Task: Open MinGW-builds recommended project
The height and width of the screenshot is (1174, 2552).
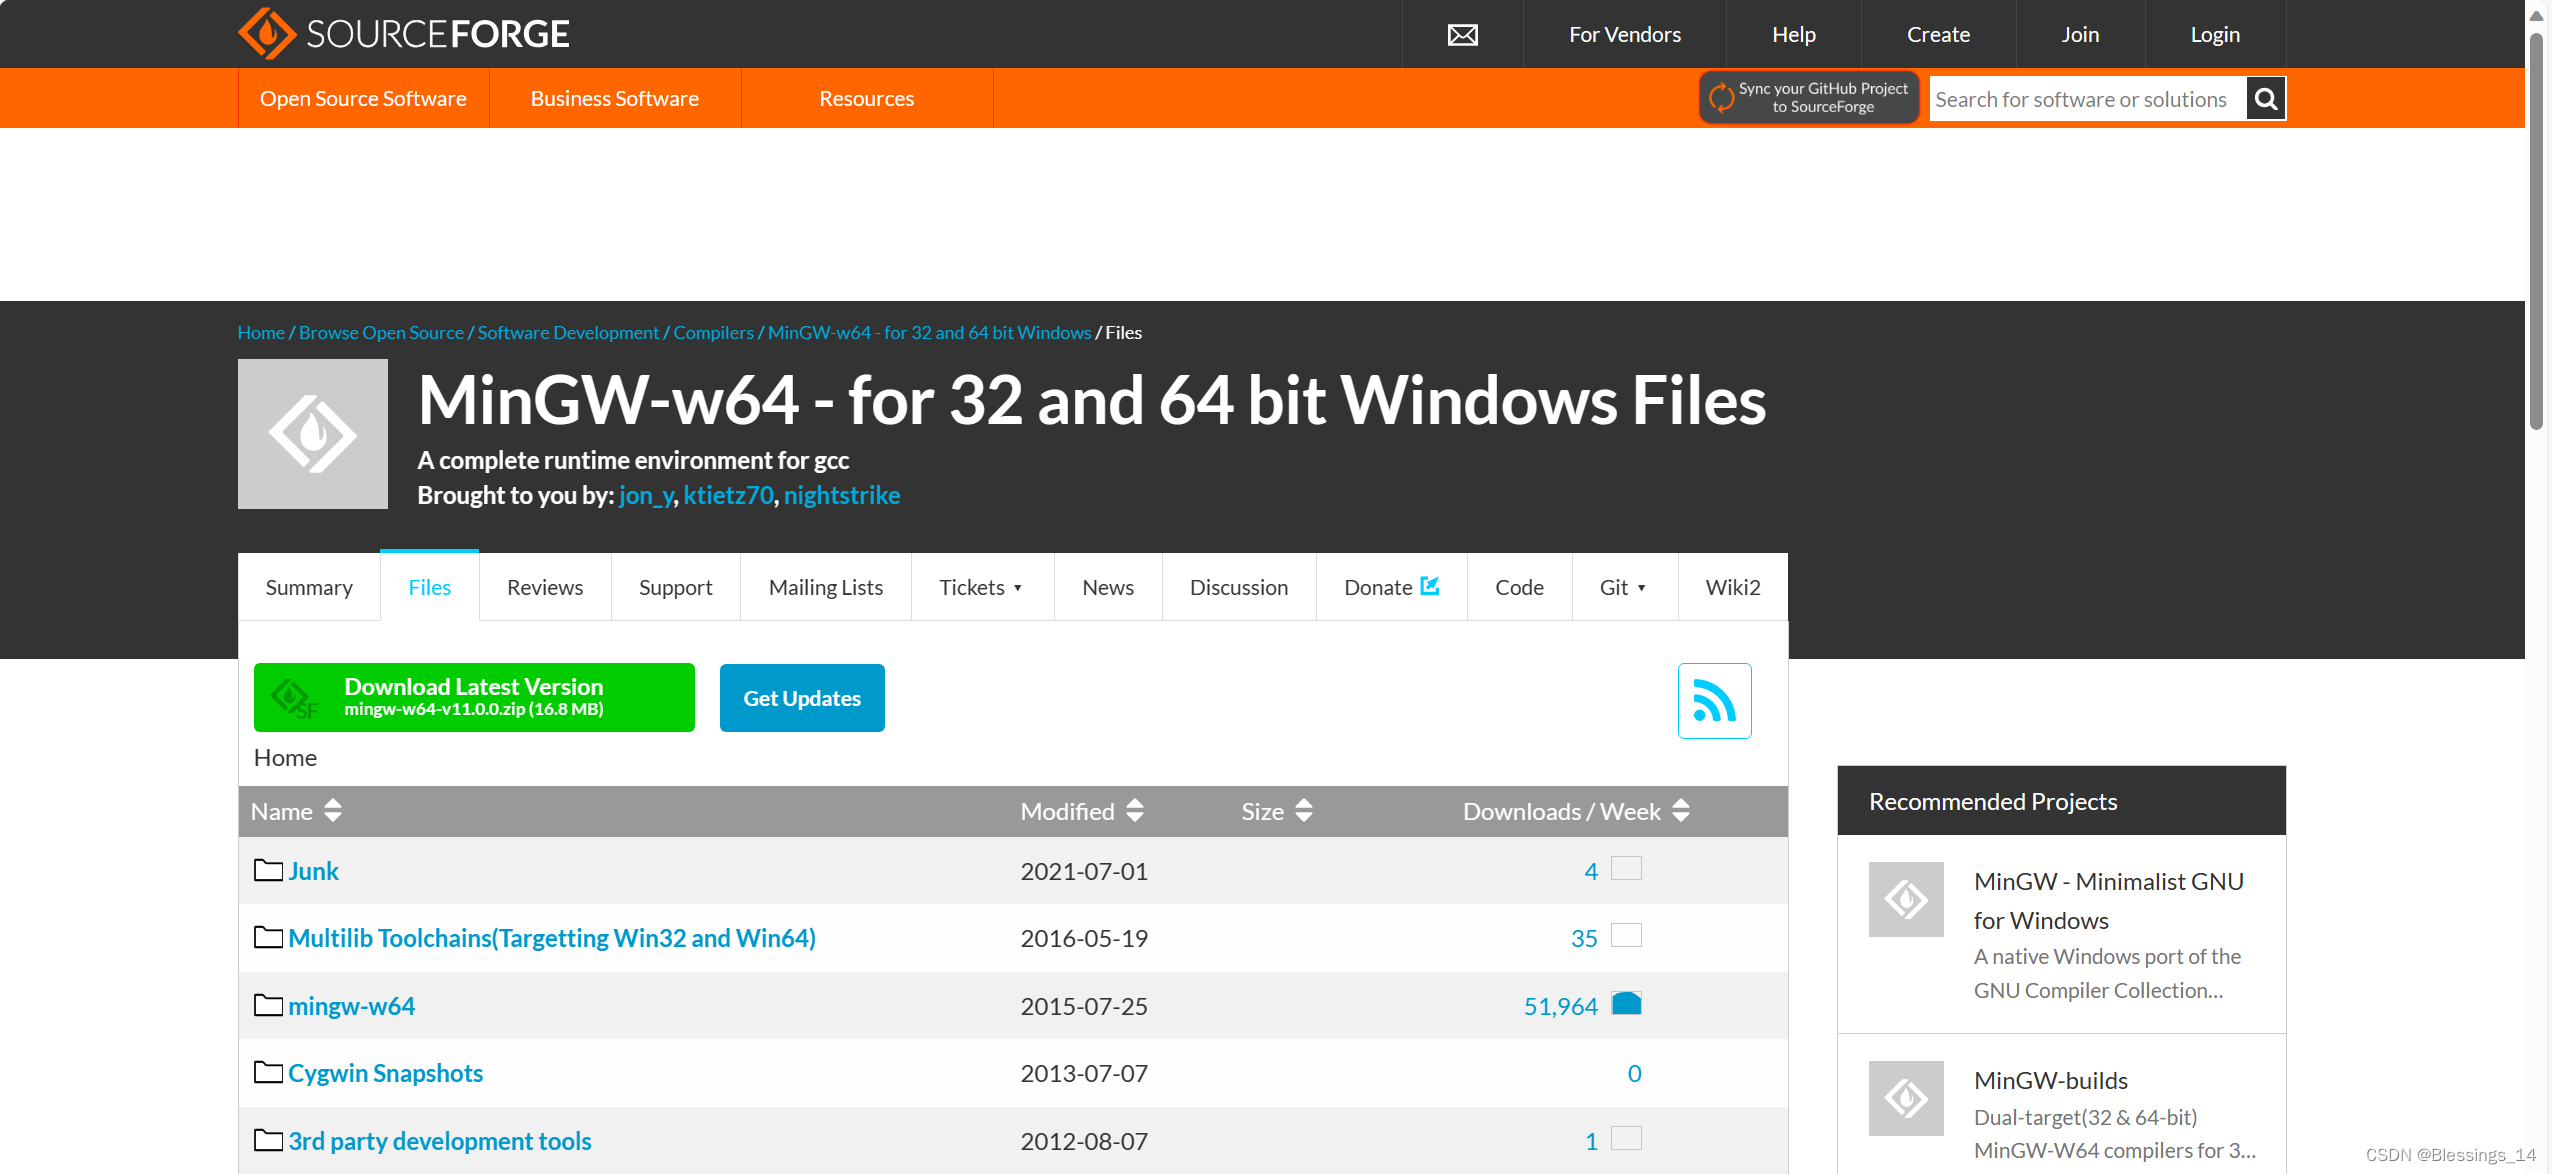Action: 2050,1080
